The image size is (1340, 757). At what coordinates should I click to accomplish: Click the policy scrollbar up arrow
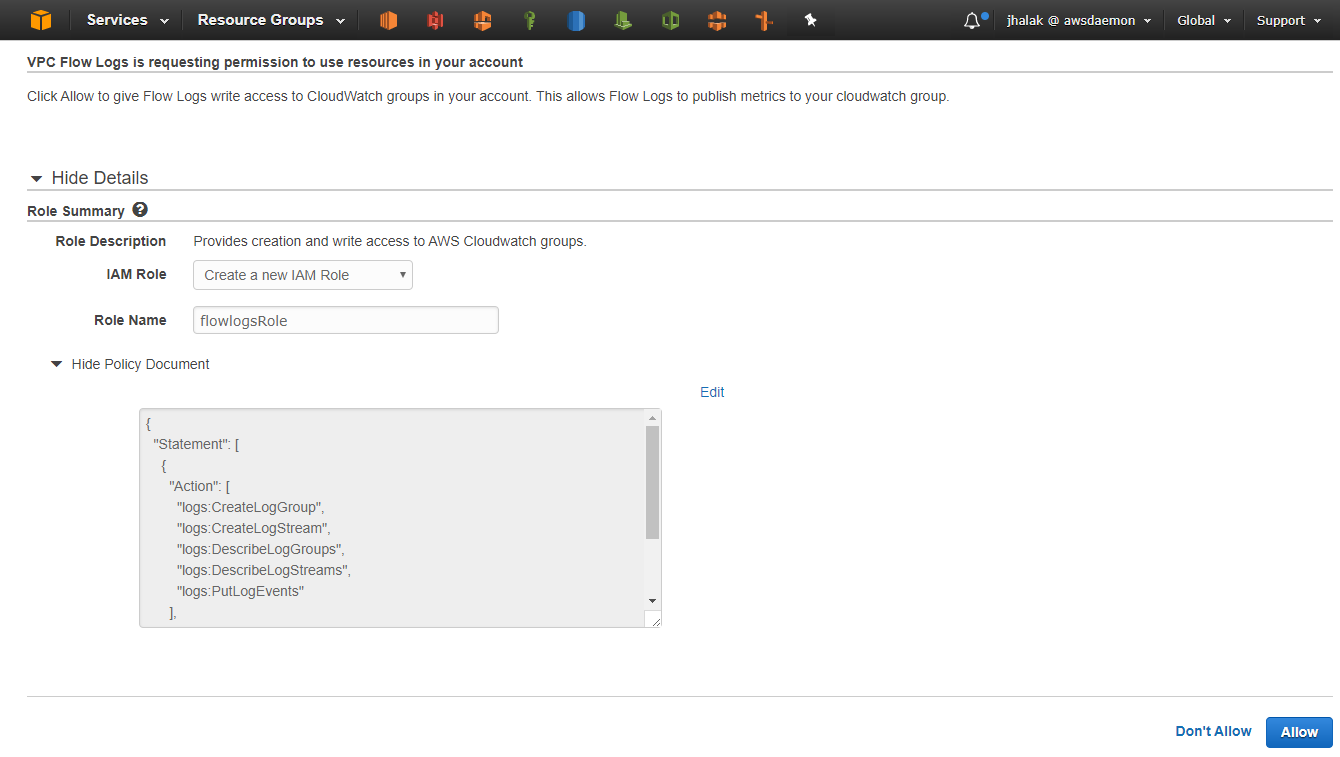[x=653, y=417]
